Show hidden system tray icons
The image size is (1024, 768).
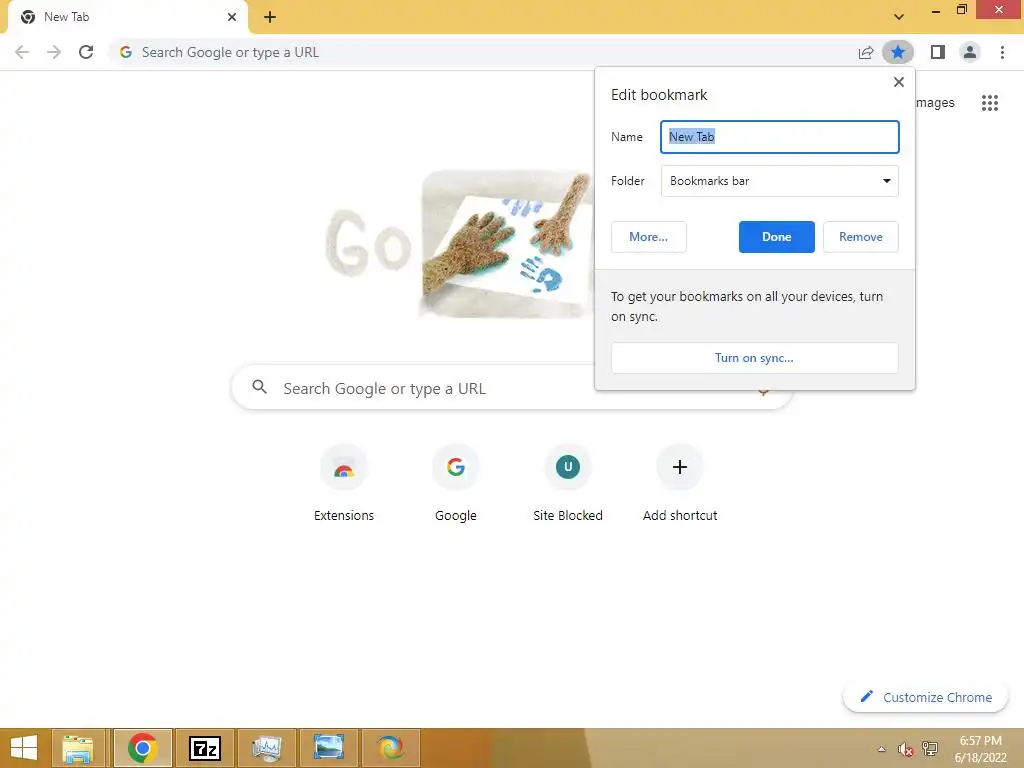[881, 749]
